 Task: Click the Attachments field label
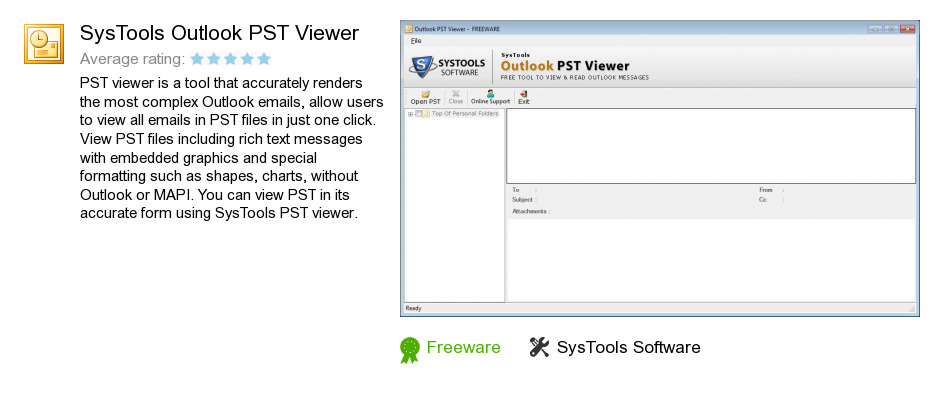point(531,212)
